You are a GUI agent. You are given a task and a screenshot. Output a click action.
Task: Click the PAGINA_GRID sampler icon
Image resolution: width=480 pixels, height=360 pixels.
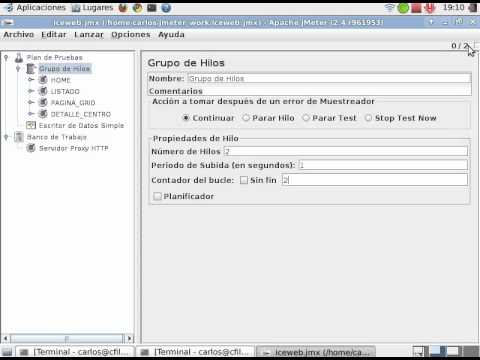coord(43,102)
